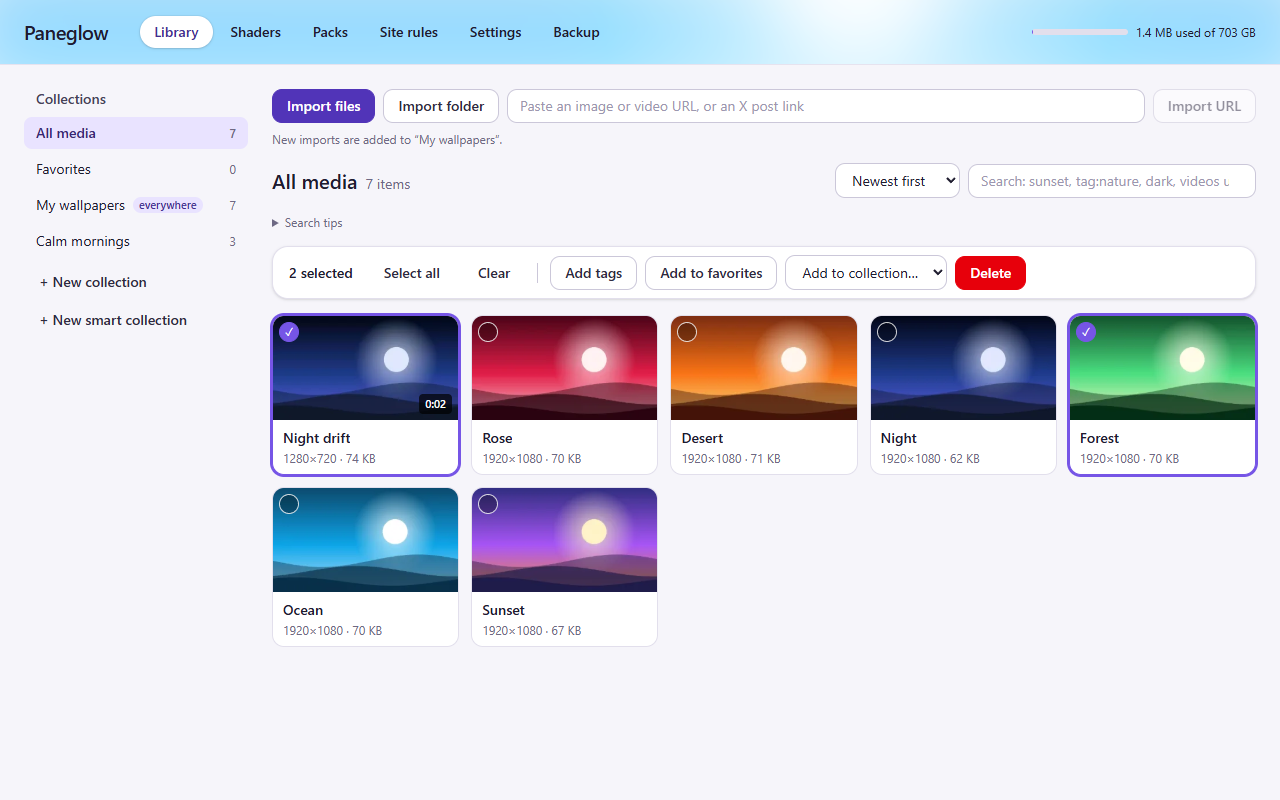Open the Night drift video thumbnail
Viewport: 1280px width, 800px height.
click(x=366, y=368)
